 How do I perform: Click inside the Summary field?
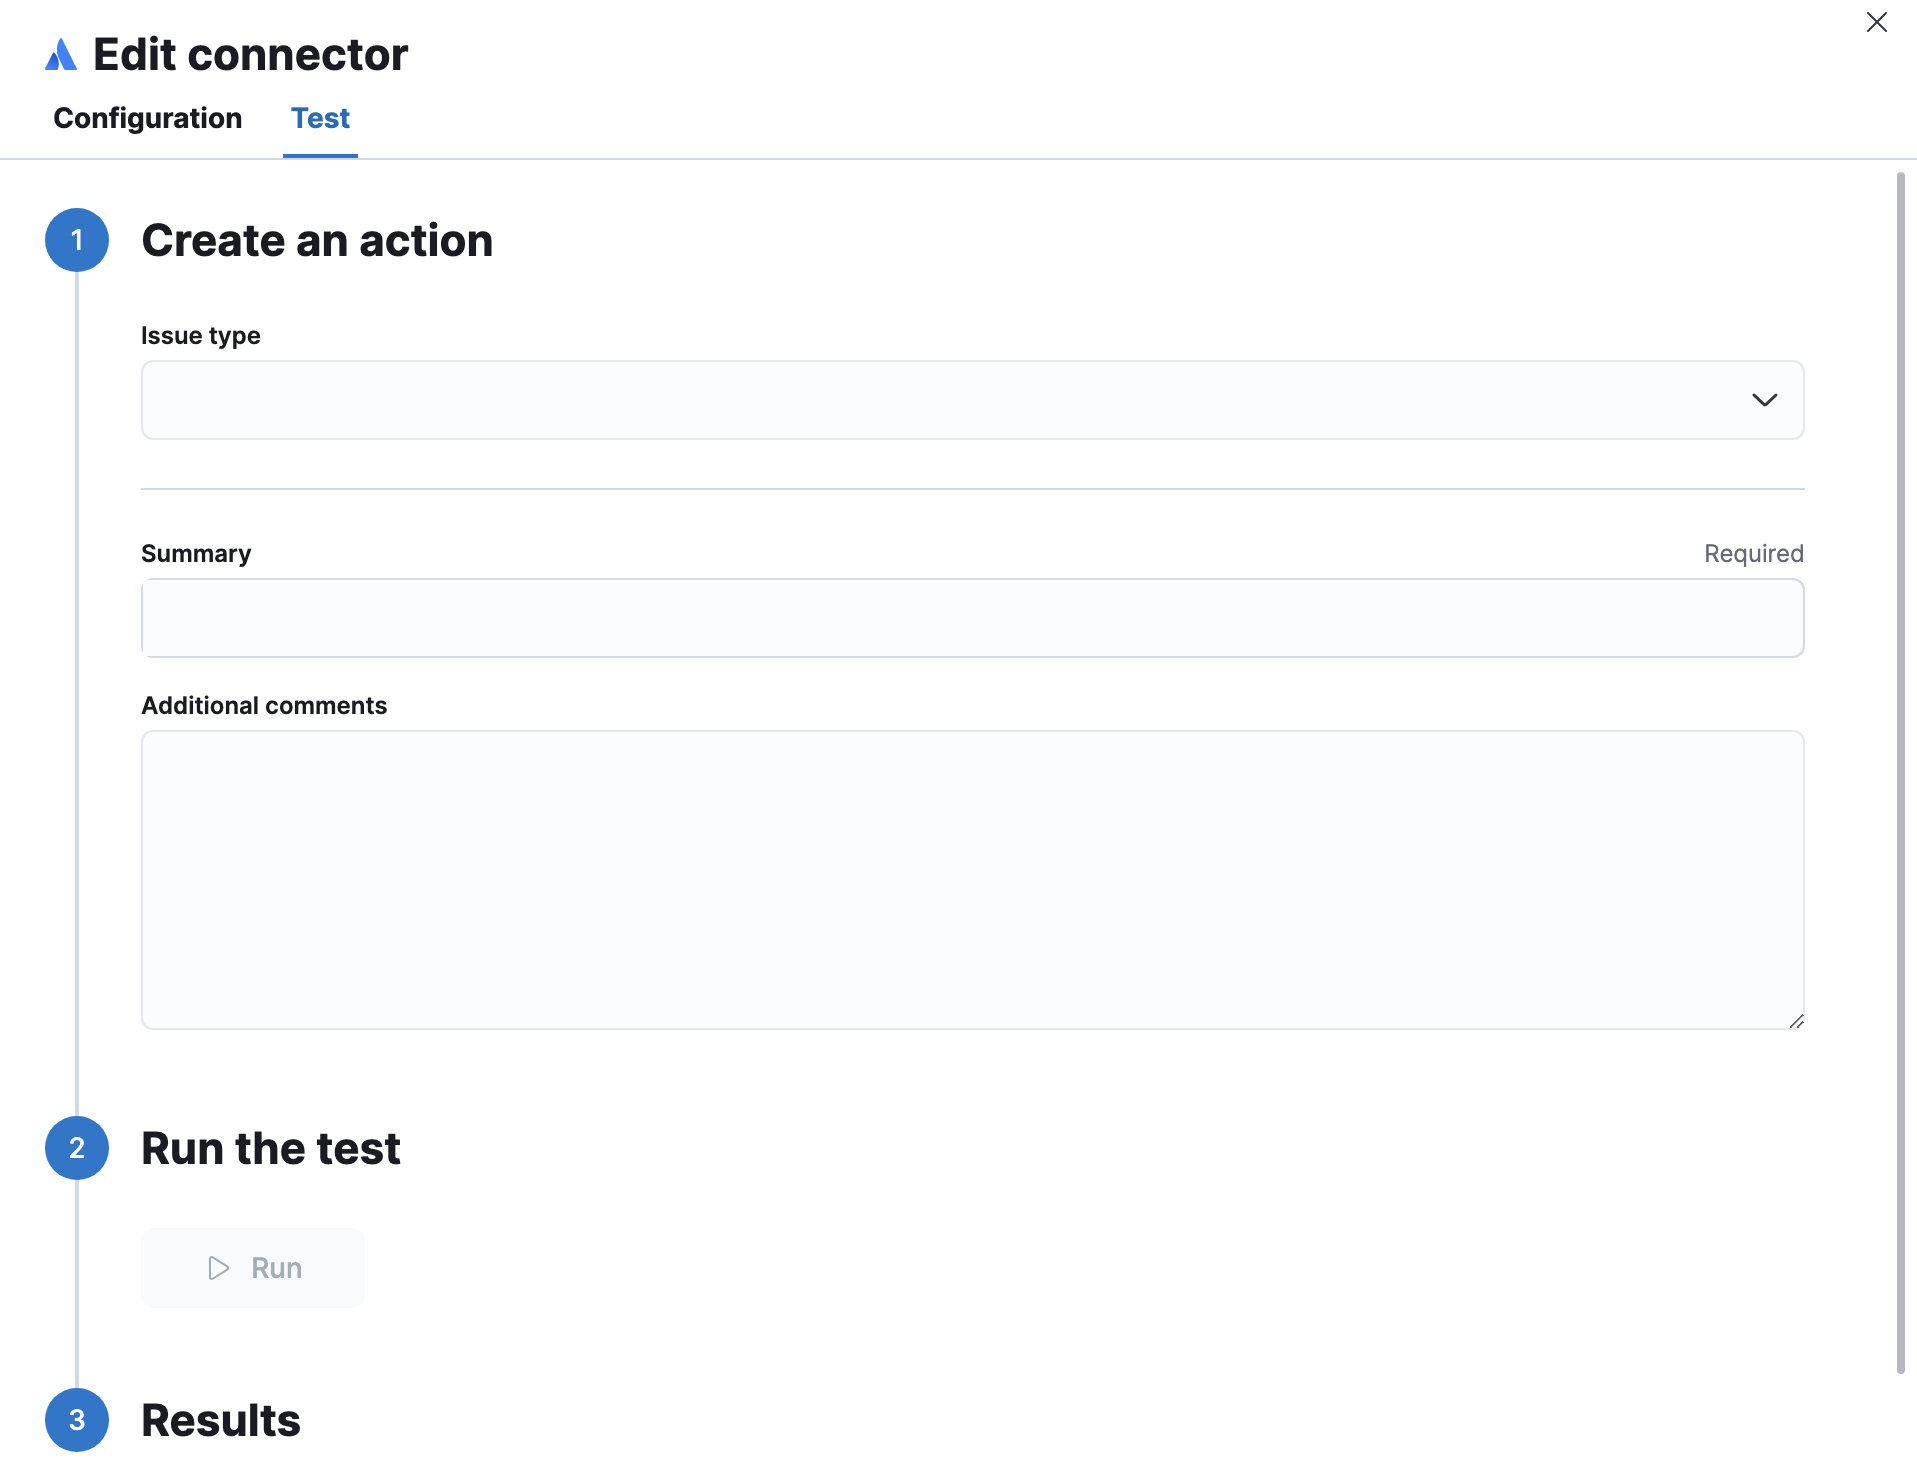[970, 618]
